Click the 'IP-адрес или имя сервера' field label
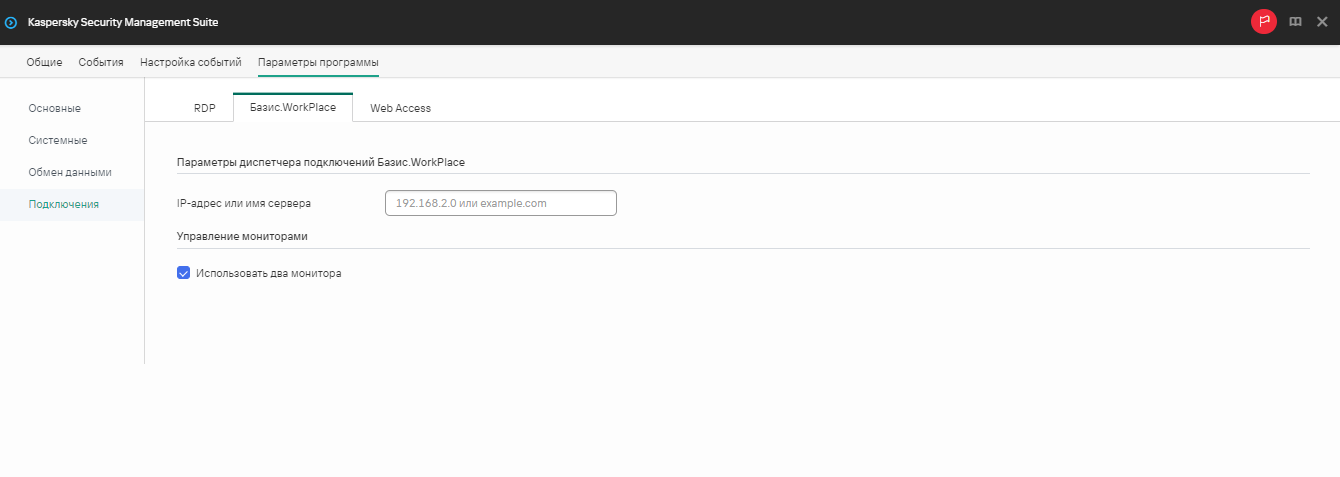Viewport: 1340px width, 477px height. pos(243,203)
